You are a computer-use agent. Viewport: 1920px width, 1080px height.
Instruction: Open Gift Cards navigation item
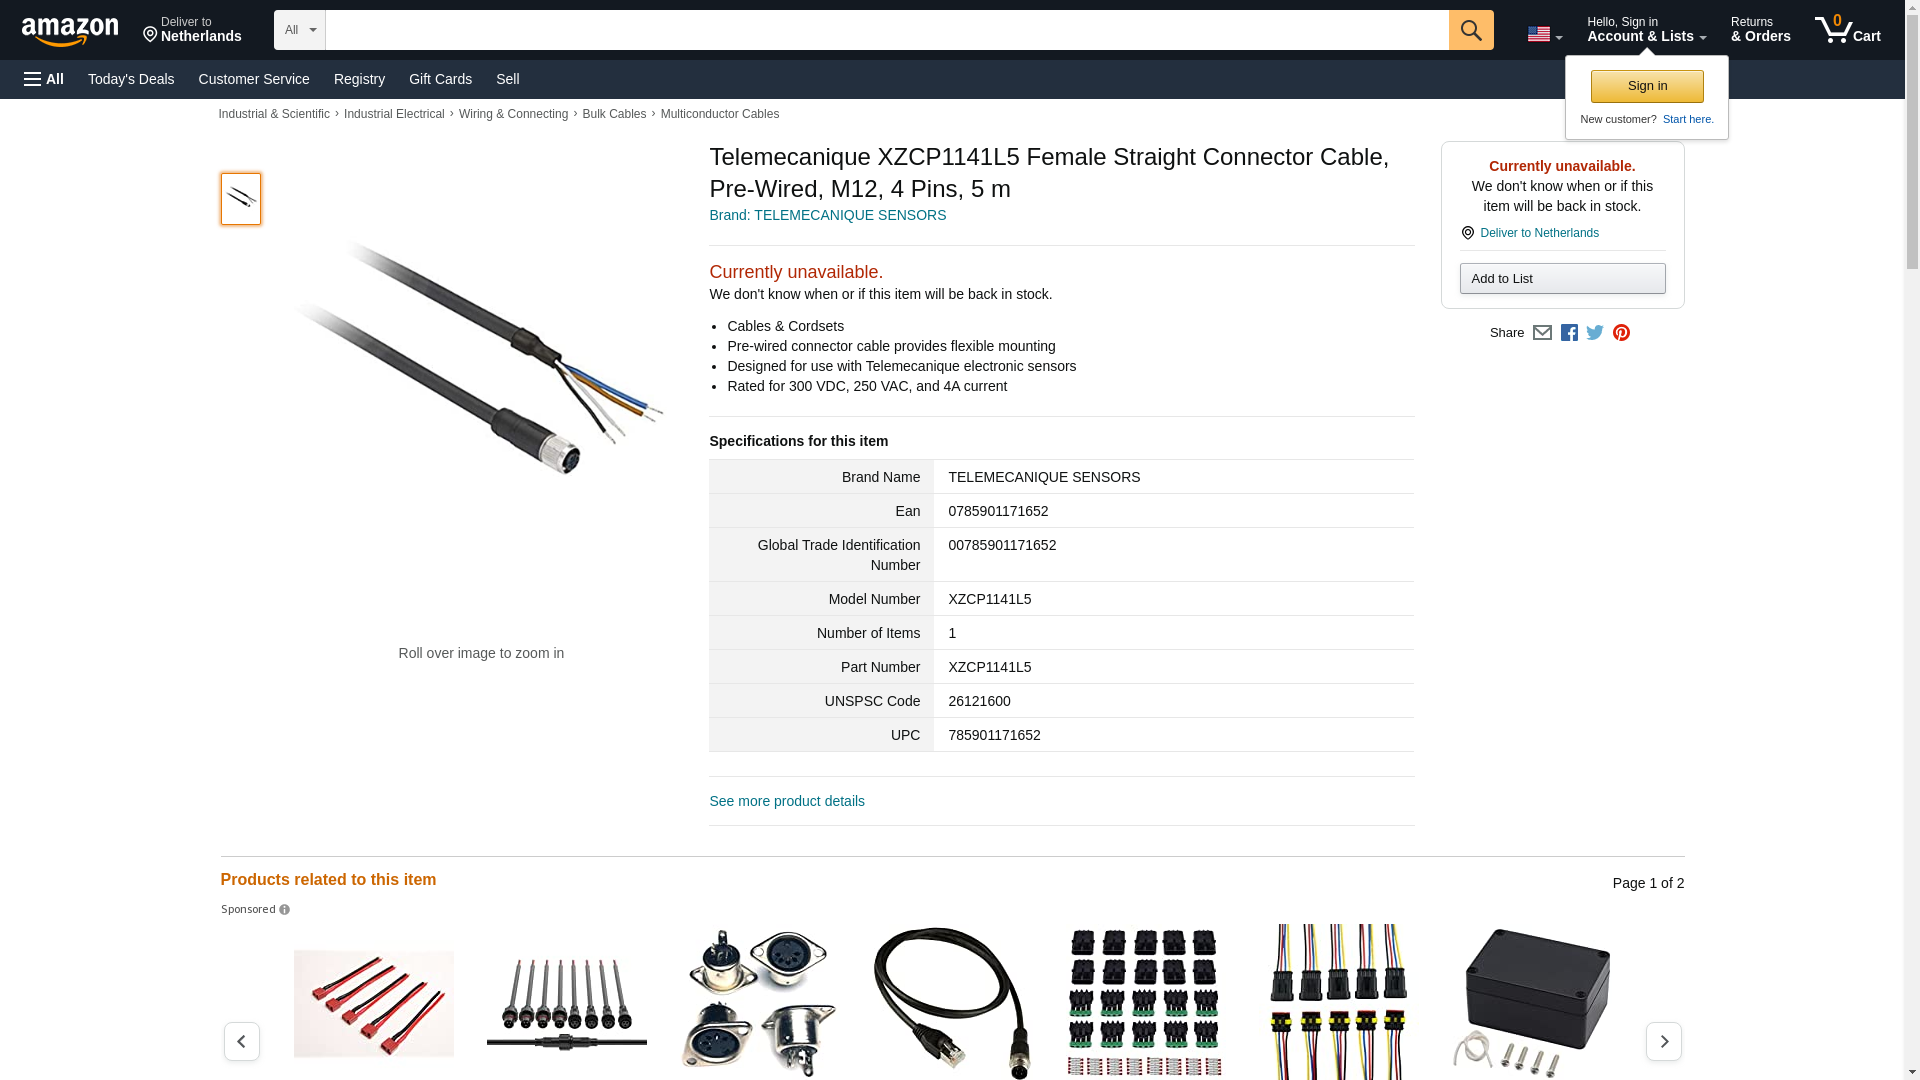(x=440, y=79)
